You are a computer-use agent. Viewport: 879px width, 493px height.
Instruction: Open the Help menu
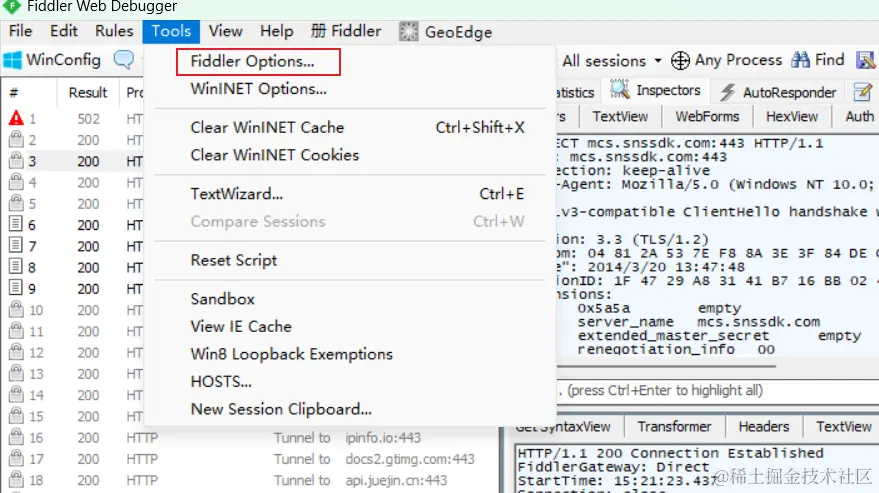(276, 31)
